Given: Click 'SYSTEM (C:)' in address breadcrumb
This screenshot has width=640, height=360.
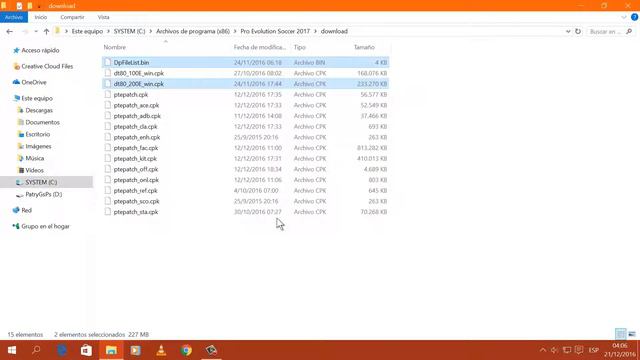Looking at the screenshot, I should 129,31.
